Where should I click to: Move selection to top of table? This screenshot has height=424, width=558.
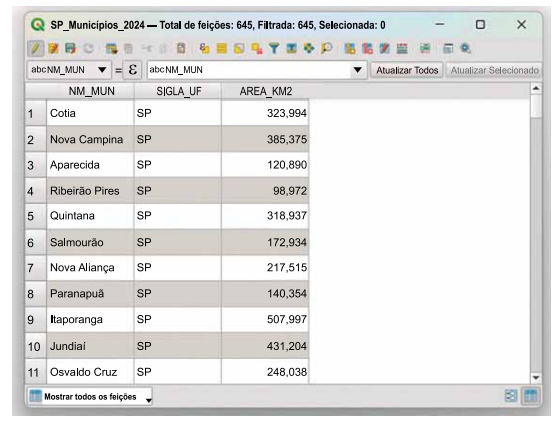(291, 48)
